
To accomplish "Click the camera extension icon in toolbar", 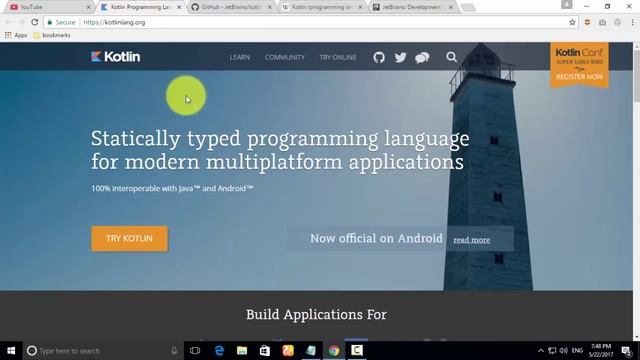I will [x=602, y=22].
